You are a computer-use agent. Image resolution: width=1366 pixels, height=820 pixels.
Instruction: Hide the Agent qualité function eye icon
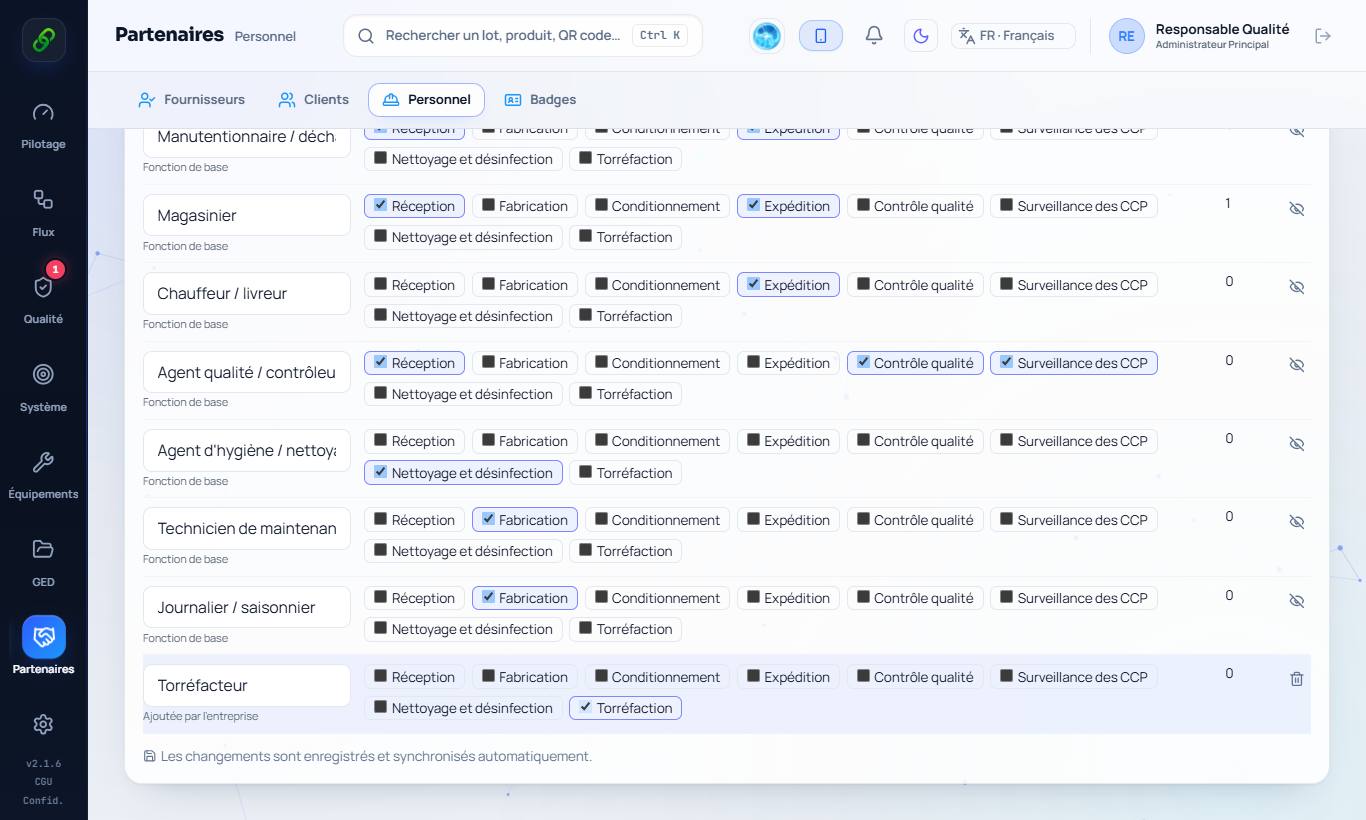pyautogui.click(x=1297, y=365)
